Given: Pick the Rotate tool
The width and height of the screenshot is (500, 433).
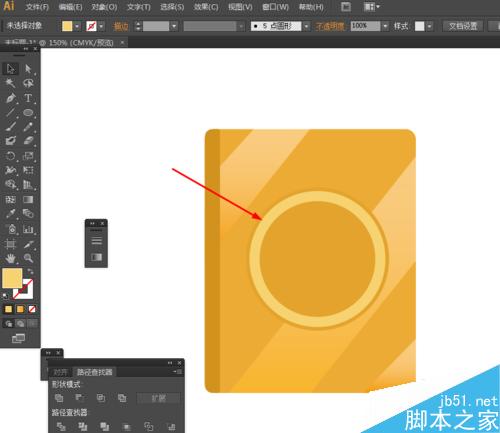Looking at the screenshot, I should (10, 156).
